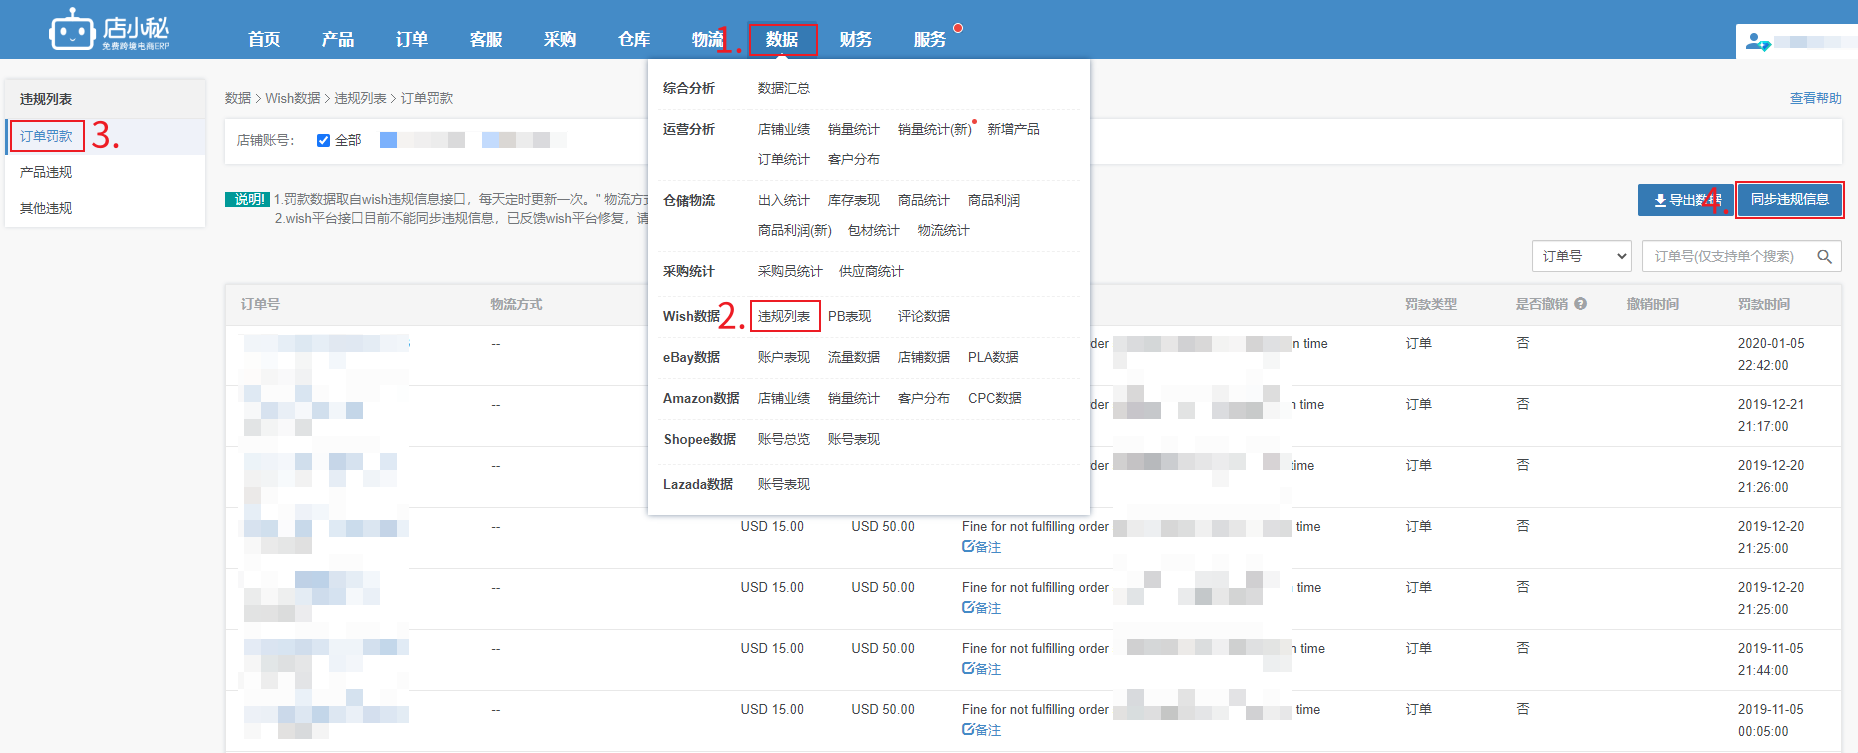The width and height of the screenshot is (1858, 753).
Task: Click the help icon beside 是否撤销
Action: pos(1580,304)
